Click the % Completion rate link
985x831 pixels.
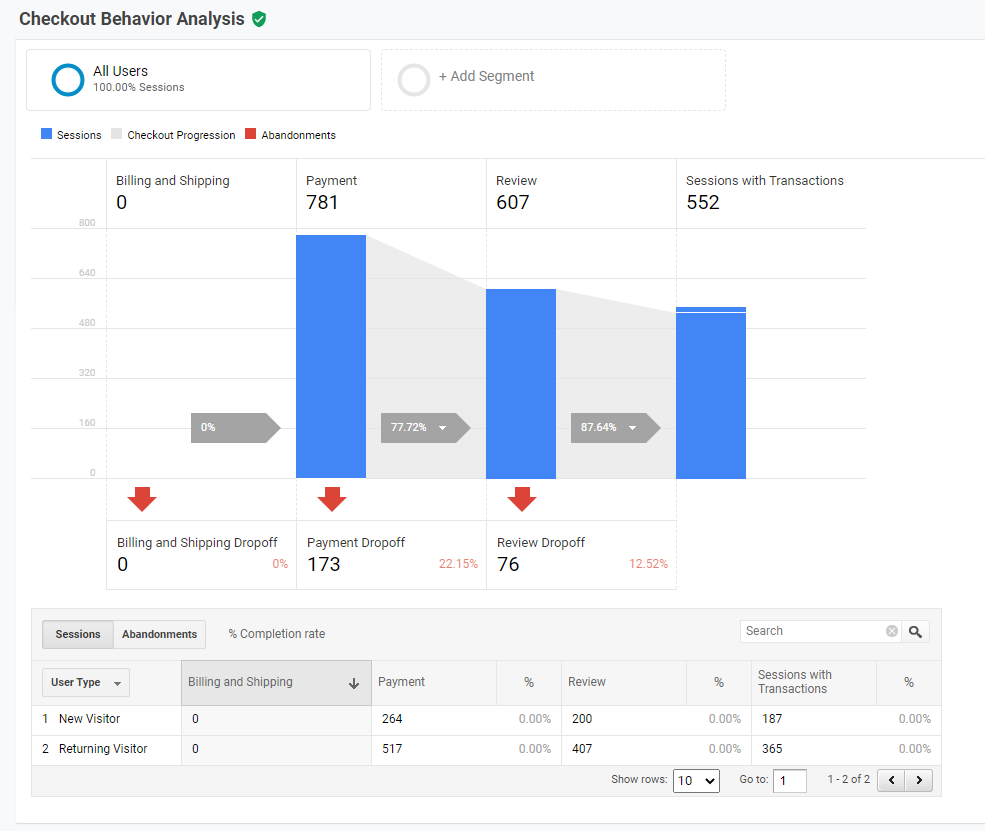(x=277, y=634)
